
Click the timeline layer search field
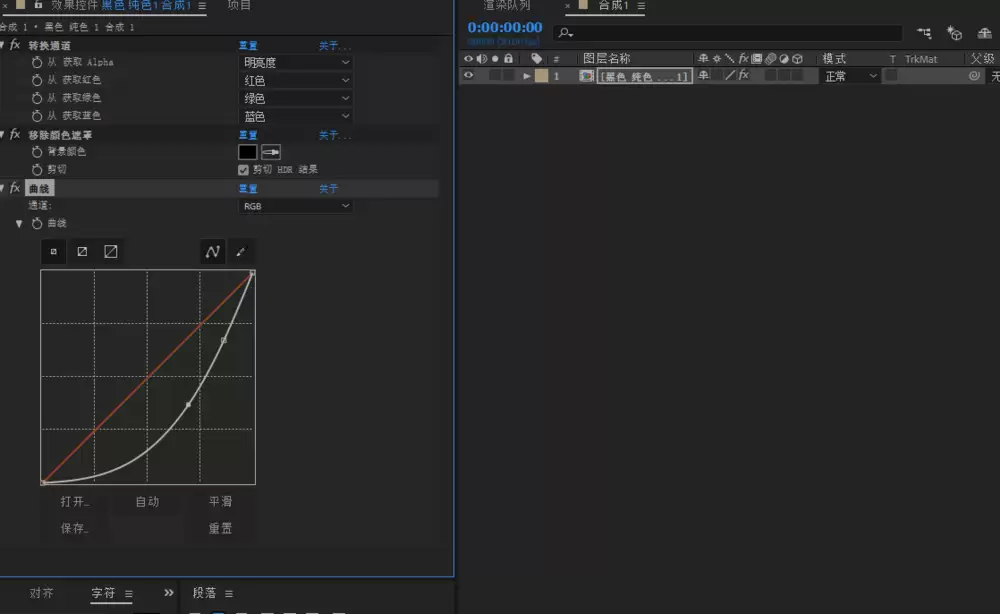727,33
